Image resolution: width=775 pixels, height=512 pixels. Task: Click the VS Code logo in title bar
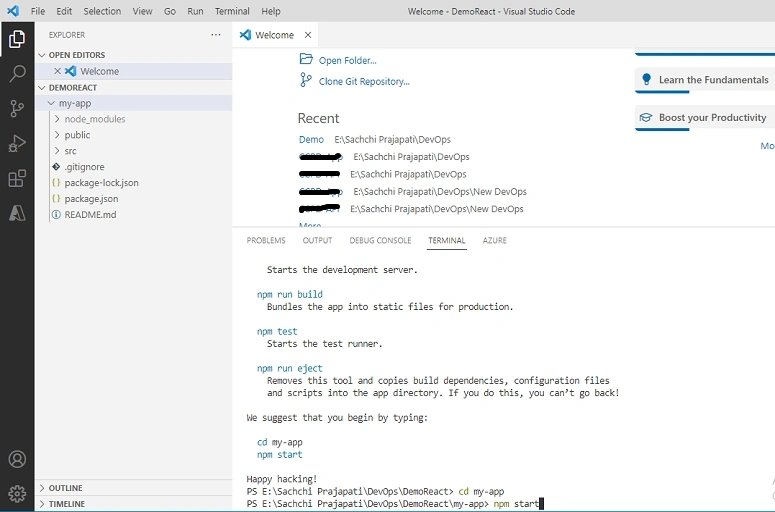[13, 11]
